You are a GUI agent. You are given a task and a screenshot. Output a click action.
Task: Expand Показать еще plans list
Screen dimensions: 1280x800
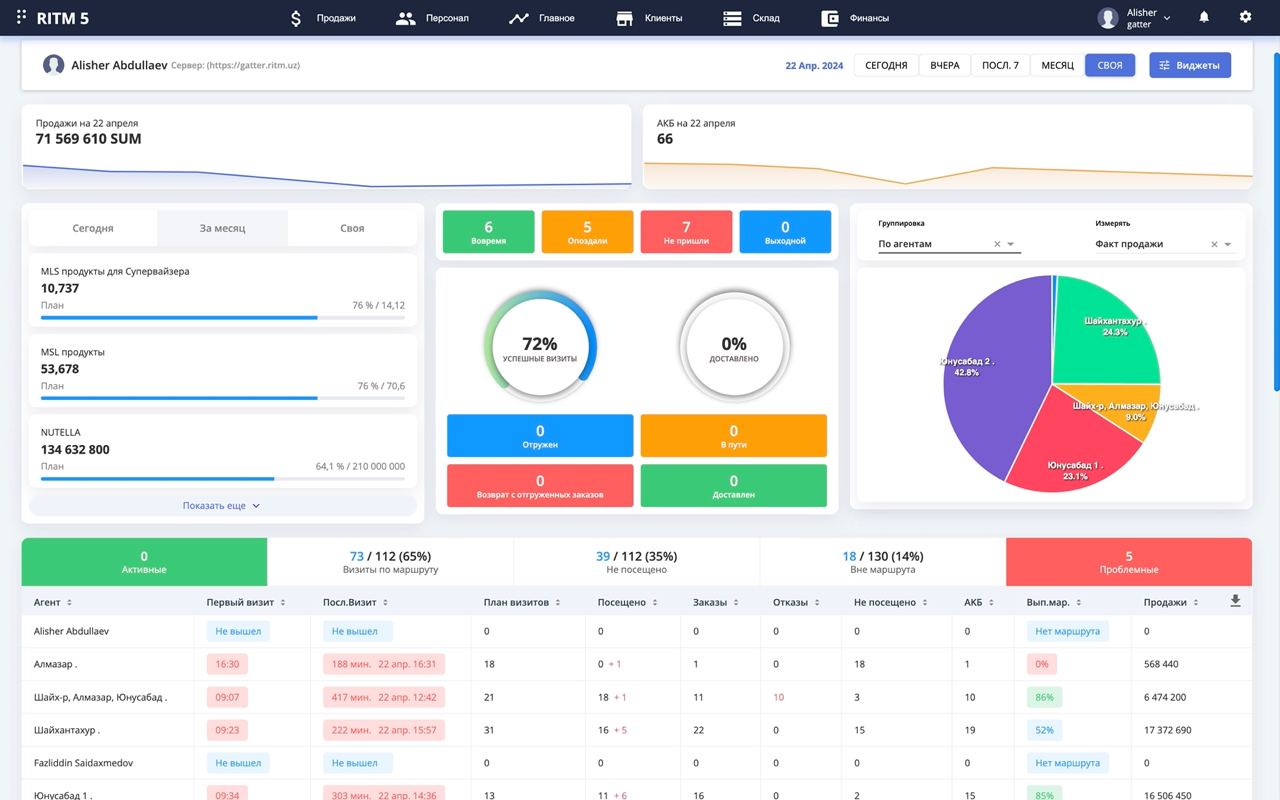[x=222, y=506]
